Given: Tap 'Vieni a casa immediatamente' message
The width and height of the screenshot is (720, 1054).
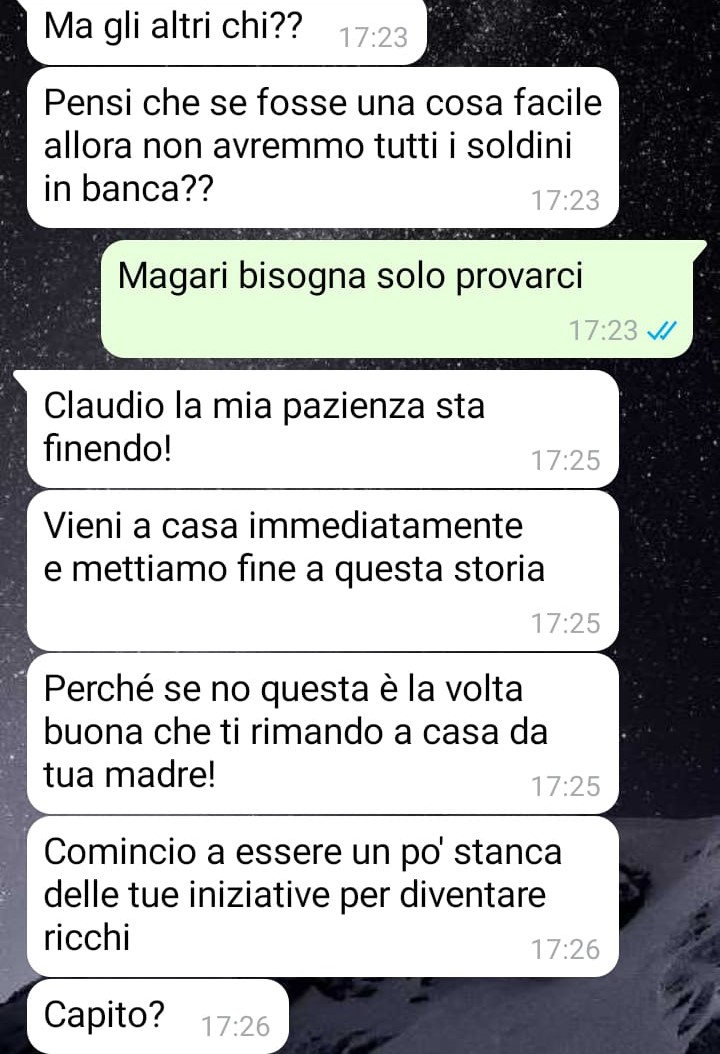Looking at the screenshot, I should [323, 571].
